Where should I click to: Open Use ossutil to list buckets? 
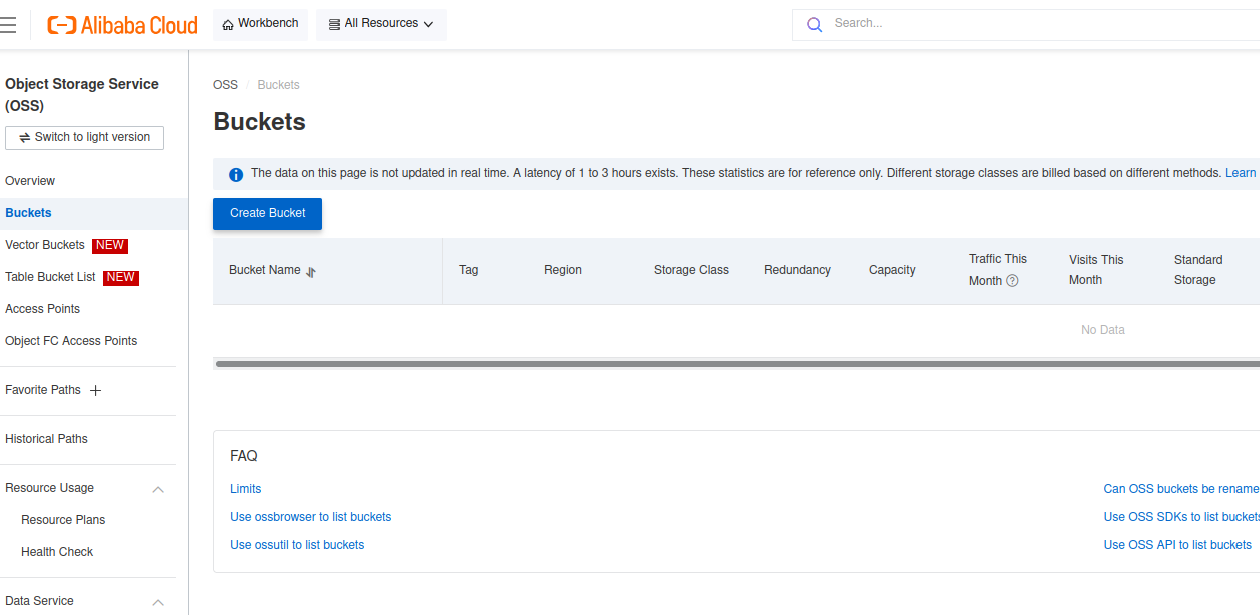[x=297, y=545]
